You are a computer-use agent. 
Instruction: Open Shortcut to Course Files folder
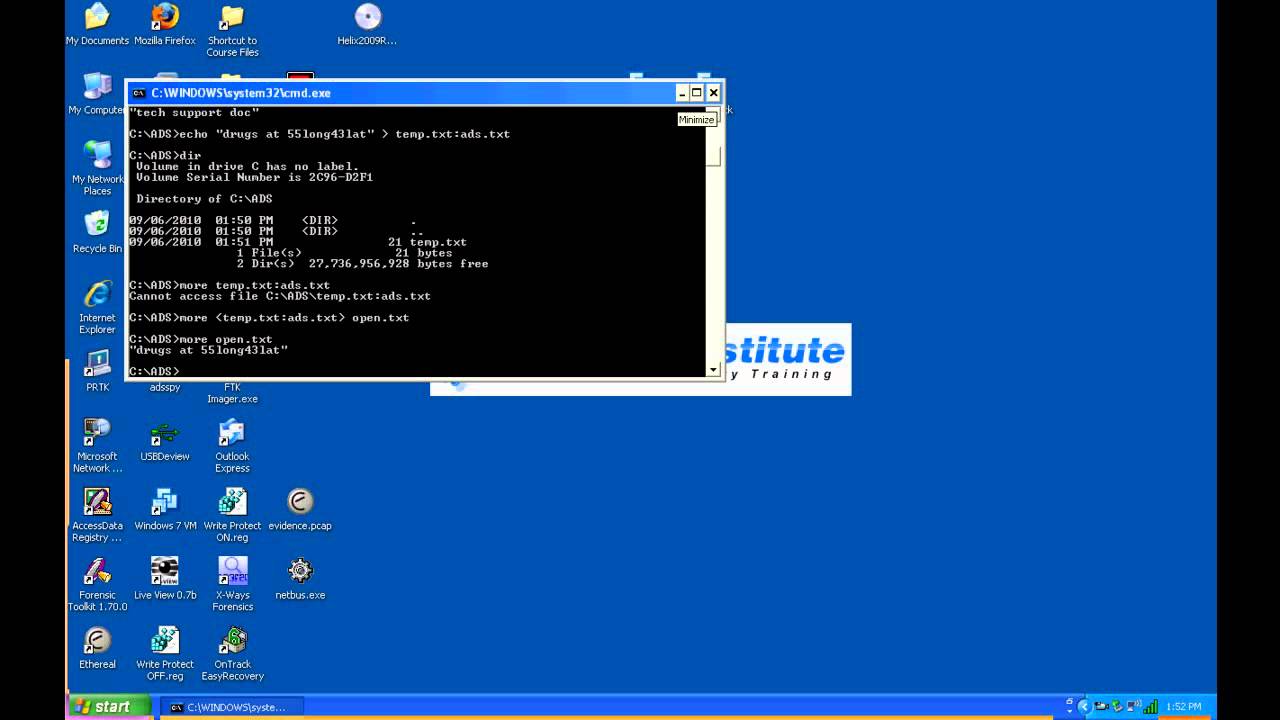coord(232,30)
